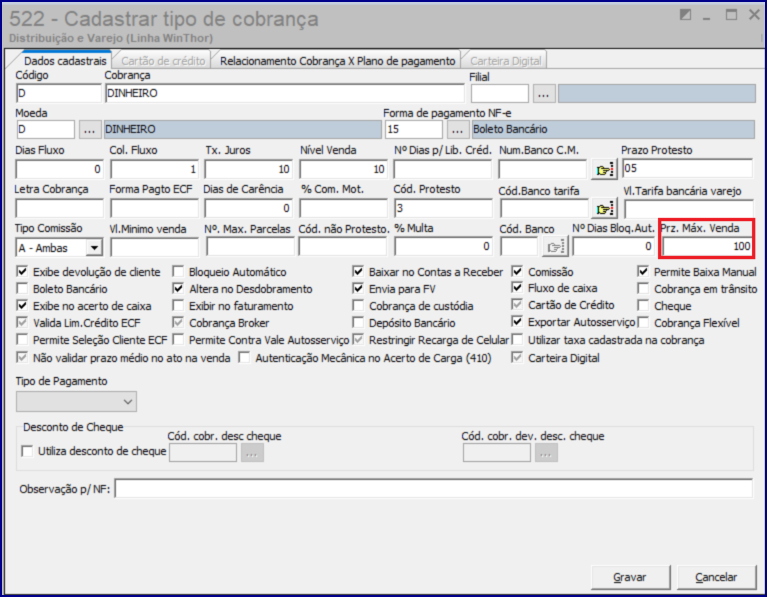Enable Bloqueio Automático checkbox
767x597 pixels.
click(179, 272)
